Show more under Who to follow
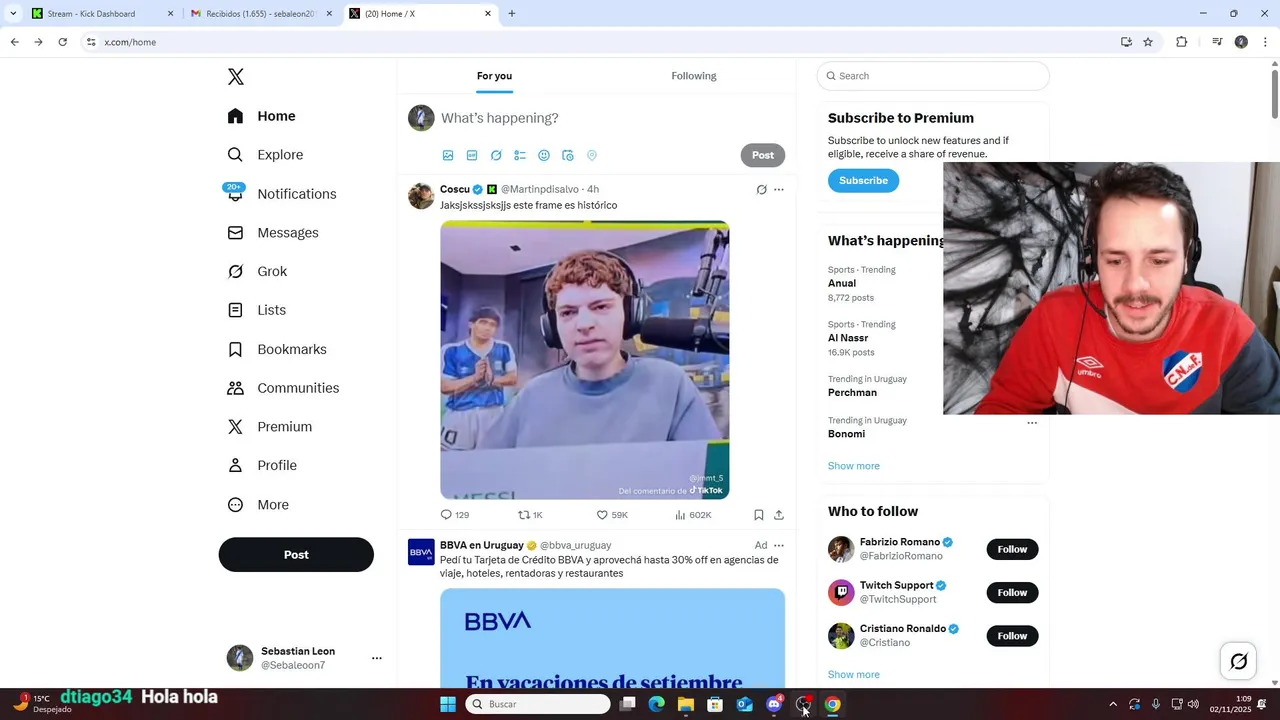1280x720 pixels. click(x=854, y=674)
